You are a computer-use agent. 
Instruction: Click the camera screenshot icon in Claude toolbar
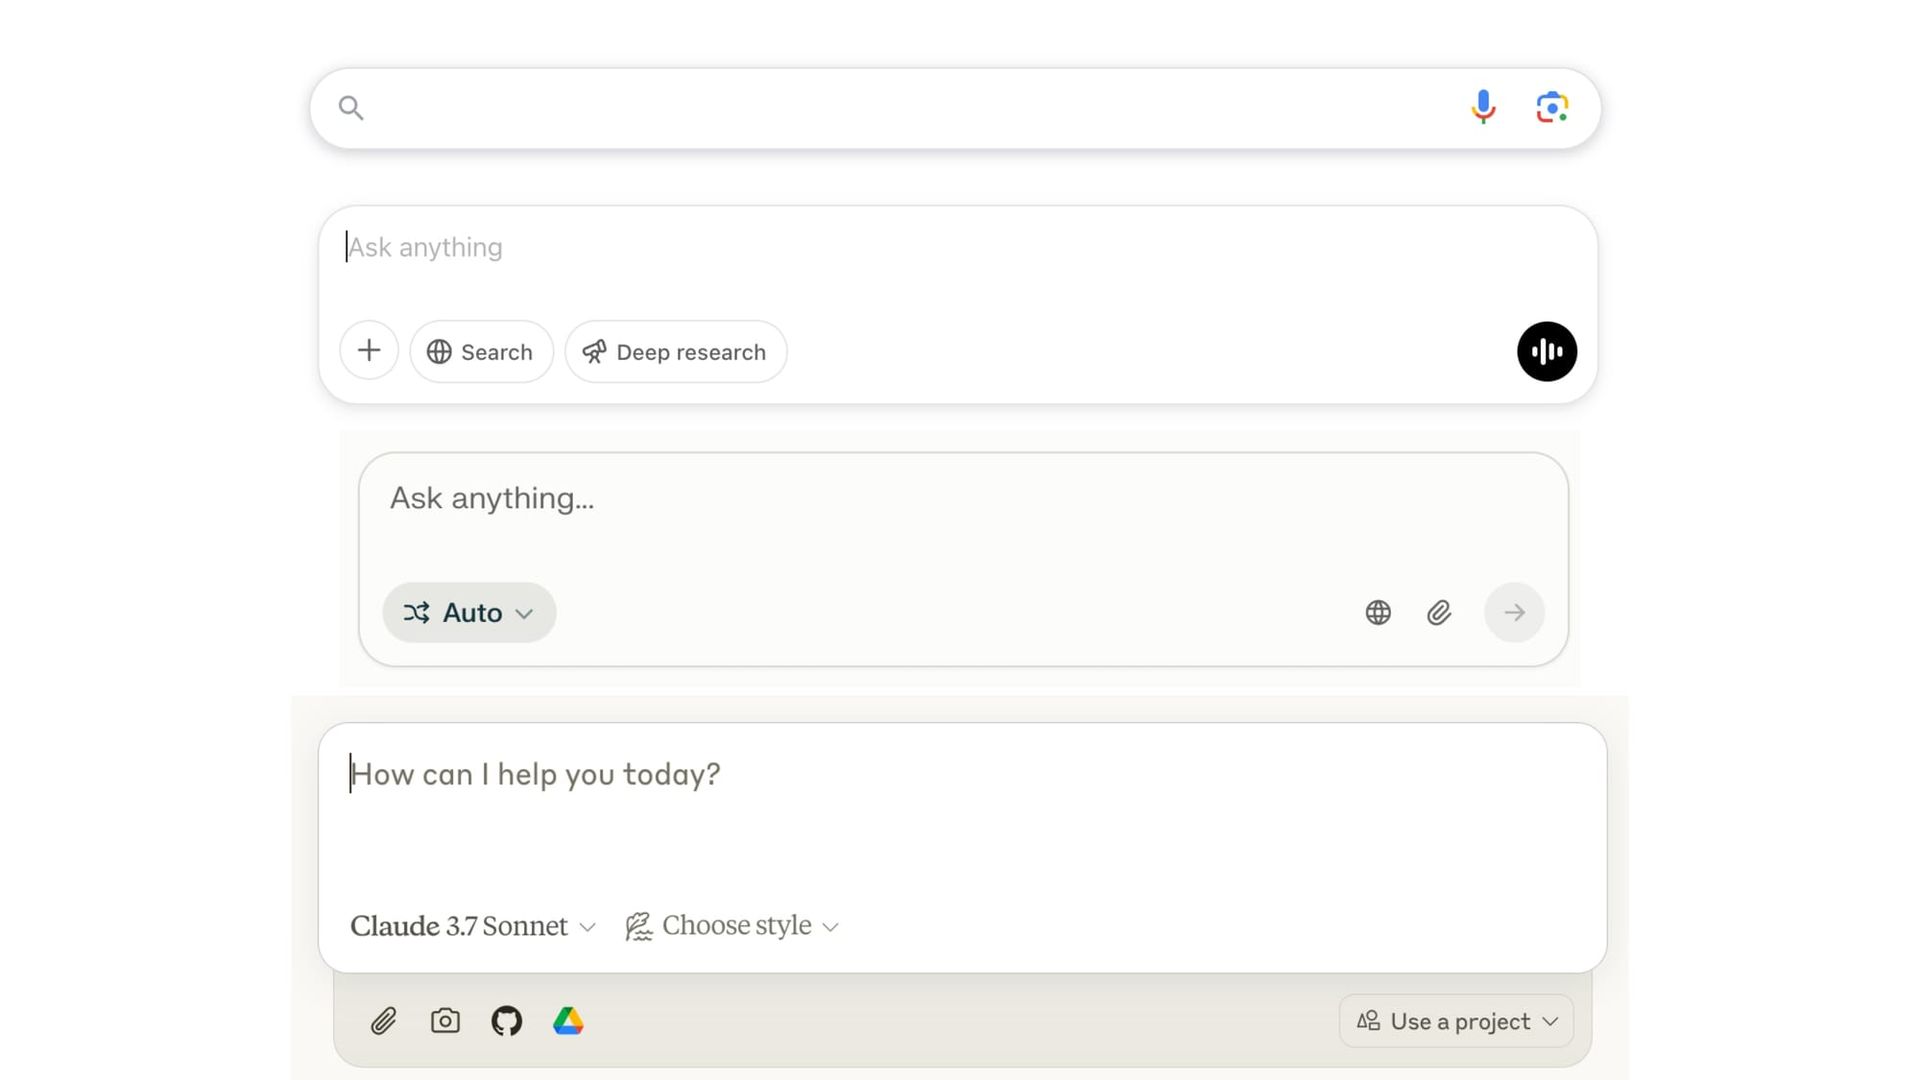pyautogui.click(x=445, y=1021)
